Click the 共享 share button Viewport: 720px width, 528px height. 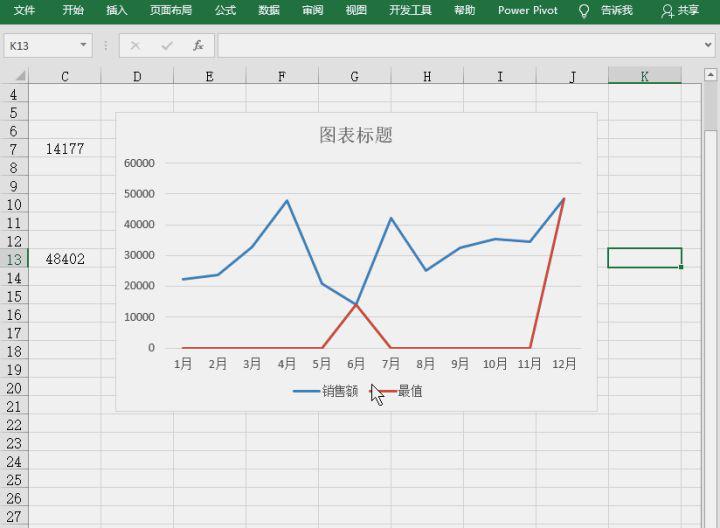tap(680, 11)
